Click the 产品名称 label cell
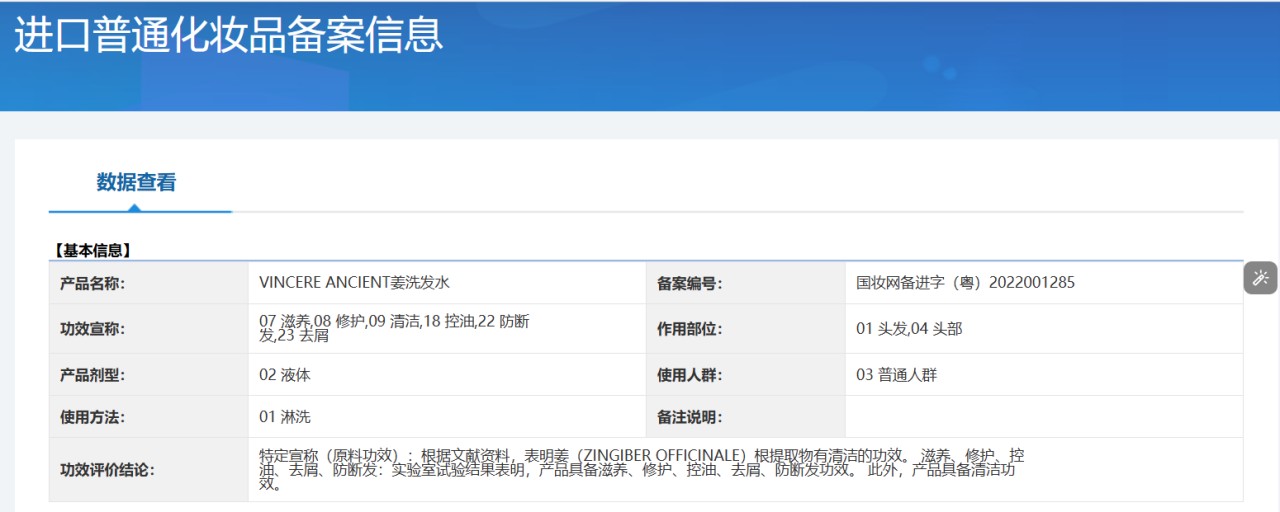 pyautogui.click(x=149, y=284)
